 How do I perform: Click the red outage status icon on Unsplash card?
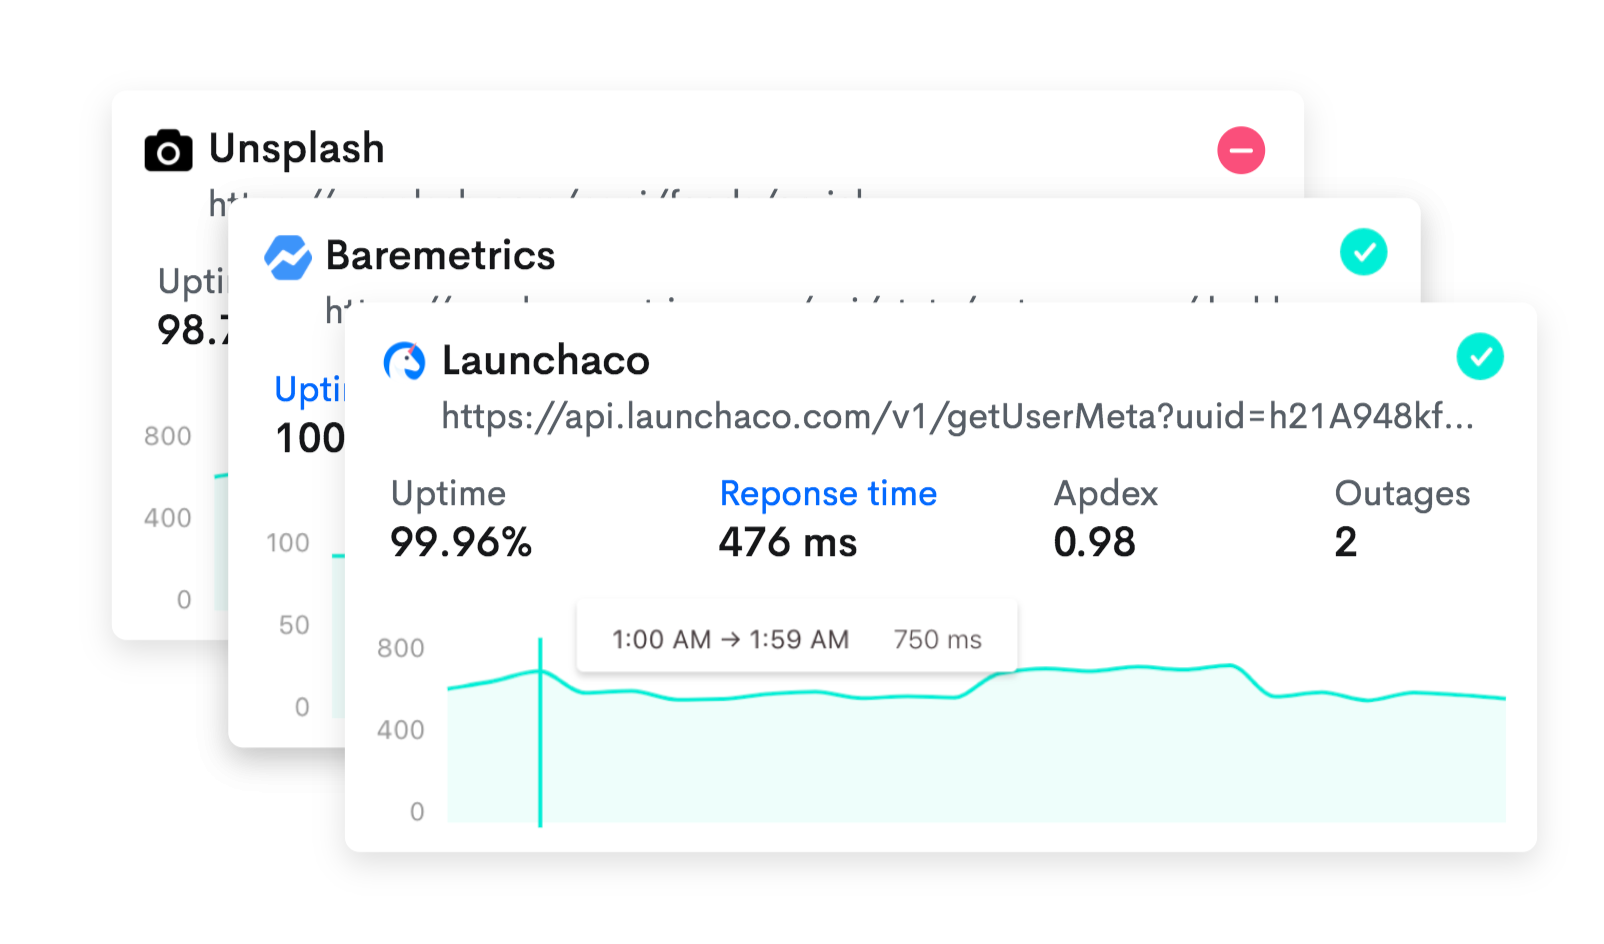click(1241, 150)
